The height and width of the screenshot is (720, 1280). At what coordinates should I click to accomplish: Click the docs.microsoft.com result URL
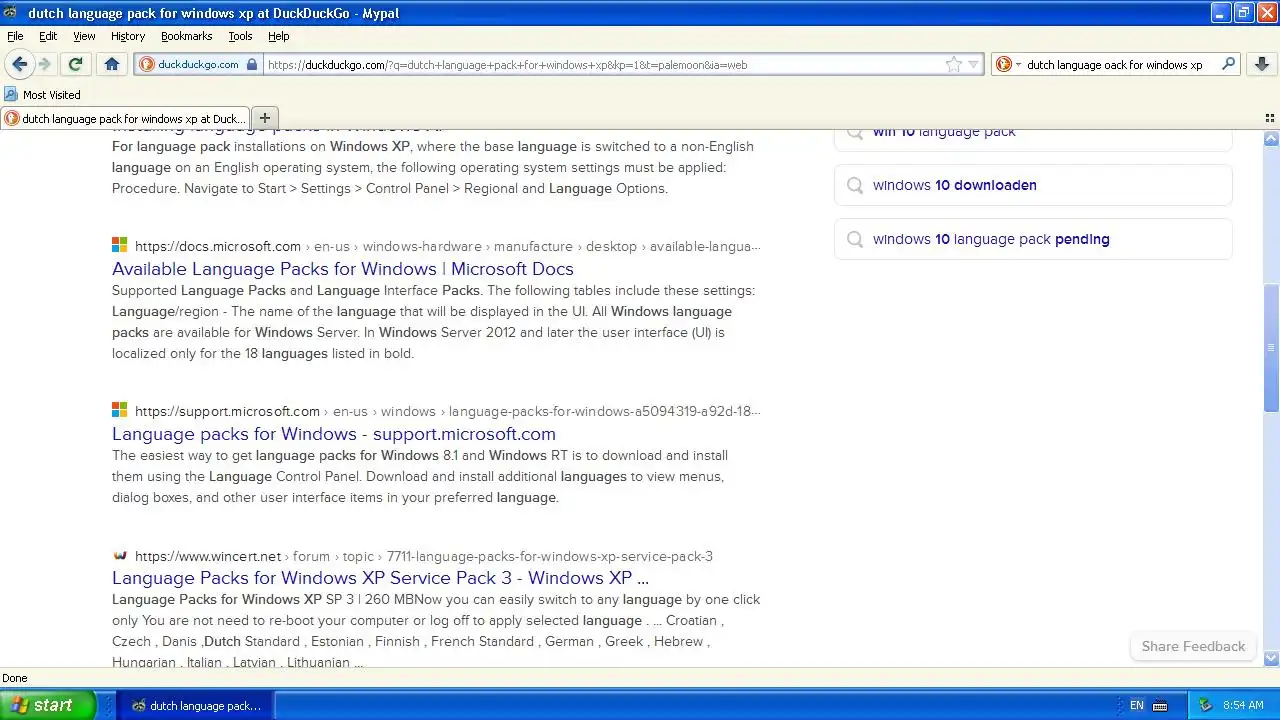448,246
